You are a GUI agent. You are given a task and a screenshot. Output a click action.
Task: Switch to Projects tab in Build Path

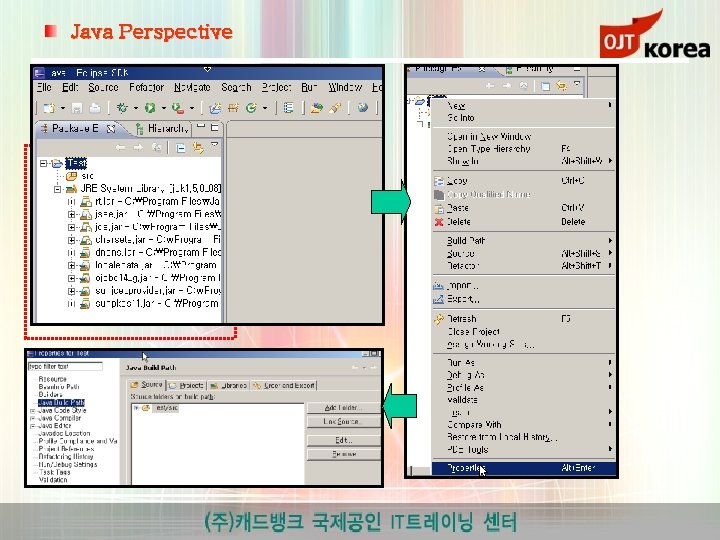(186, 385)
